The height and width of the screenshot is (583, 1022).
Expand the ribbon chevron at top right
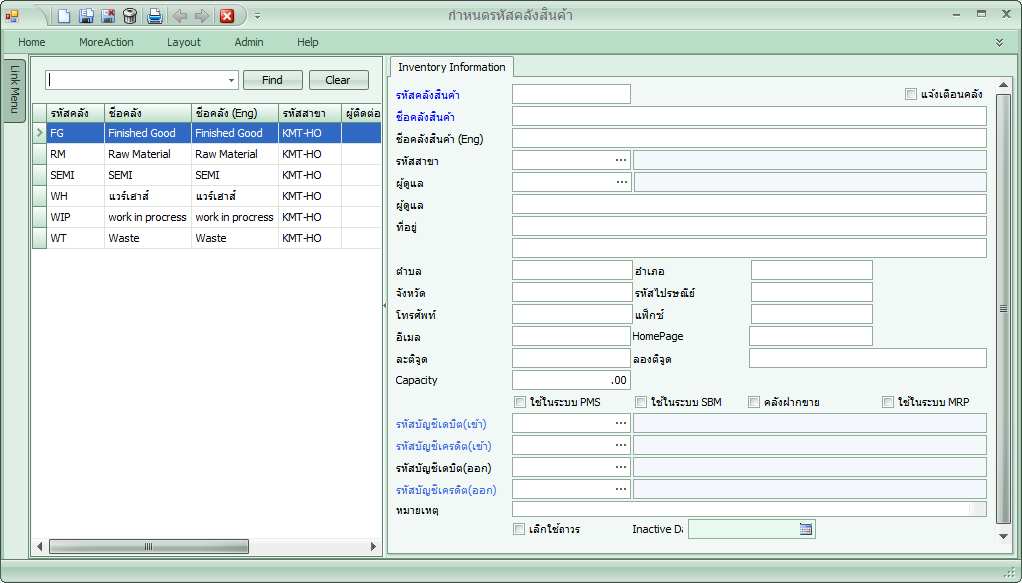pos(999,42)
